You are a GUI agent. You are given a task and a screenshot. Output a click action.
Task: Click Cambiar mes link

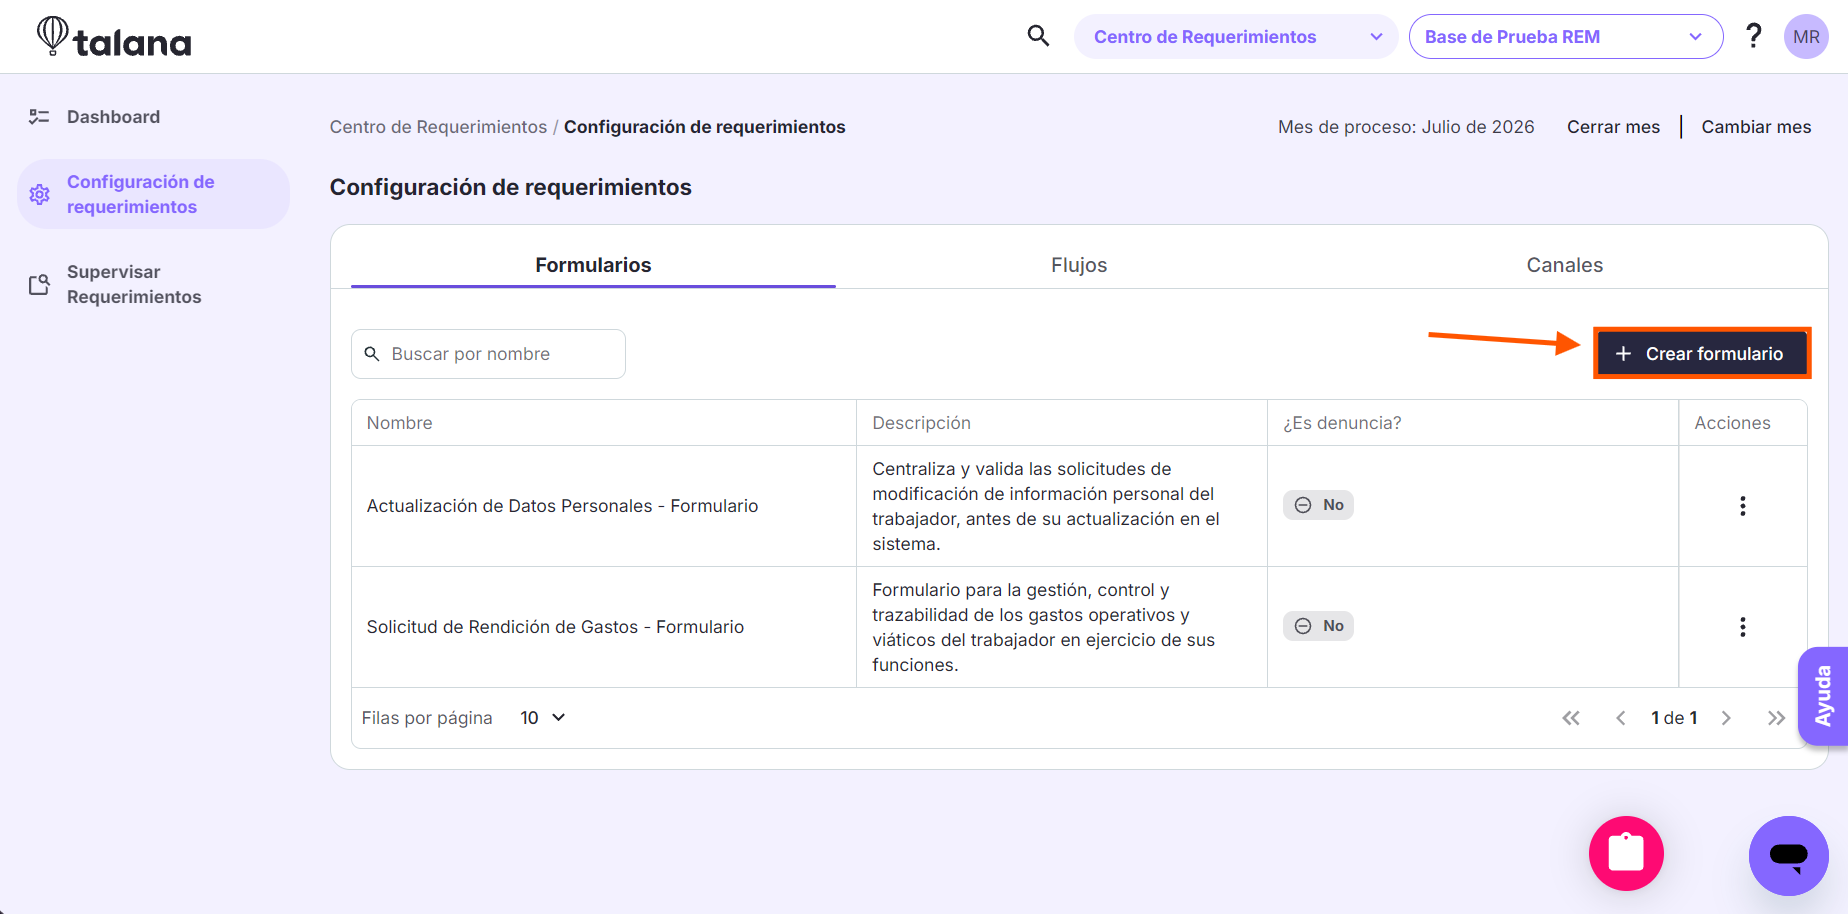tap(1756, 127)
